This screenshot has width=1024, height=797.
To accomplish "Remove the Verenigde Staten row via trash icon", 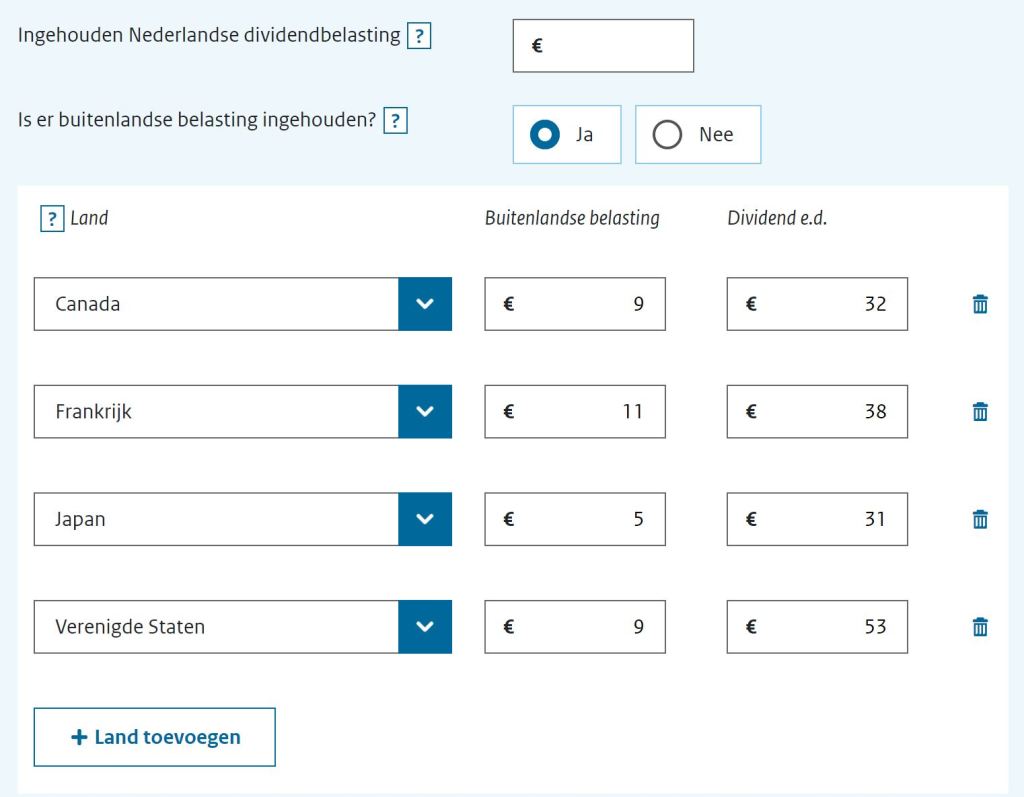I will click(x=980, y=627).
